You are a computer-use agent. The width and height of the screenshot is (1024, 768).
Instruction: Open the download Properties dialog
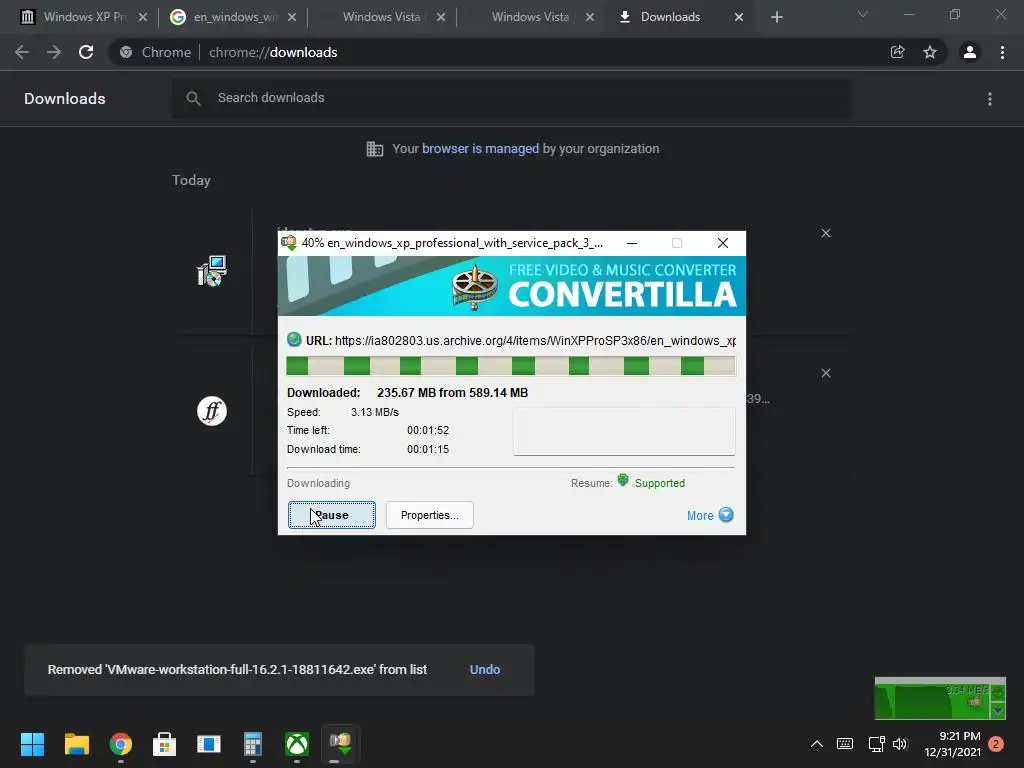(x=429, y=515)
